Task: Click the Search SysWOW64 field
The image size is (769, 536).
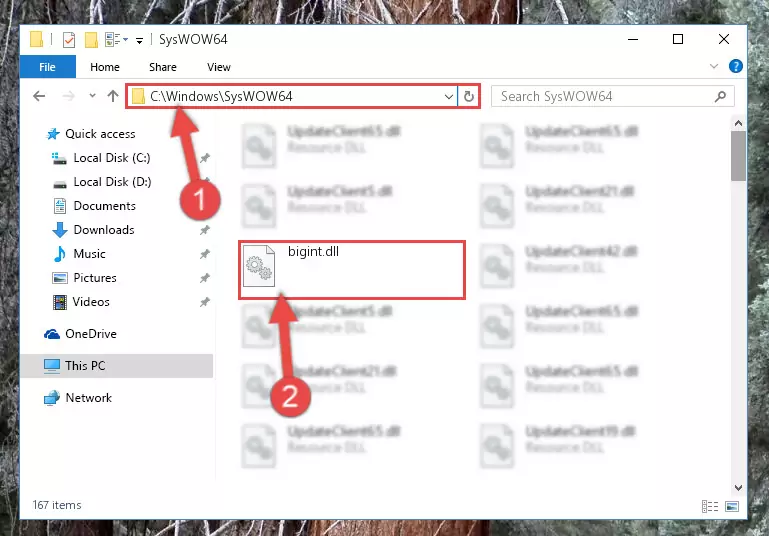Action: (x=613, y=96)
